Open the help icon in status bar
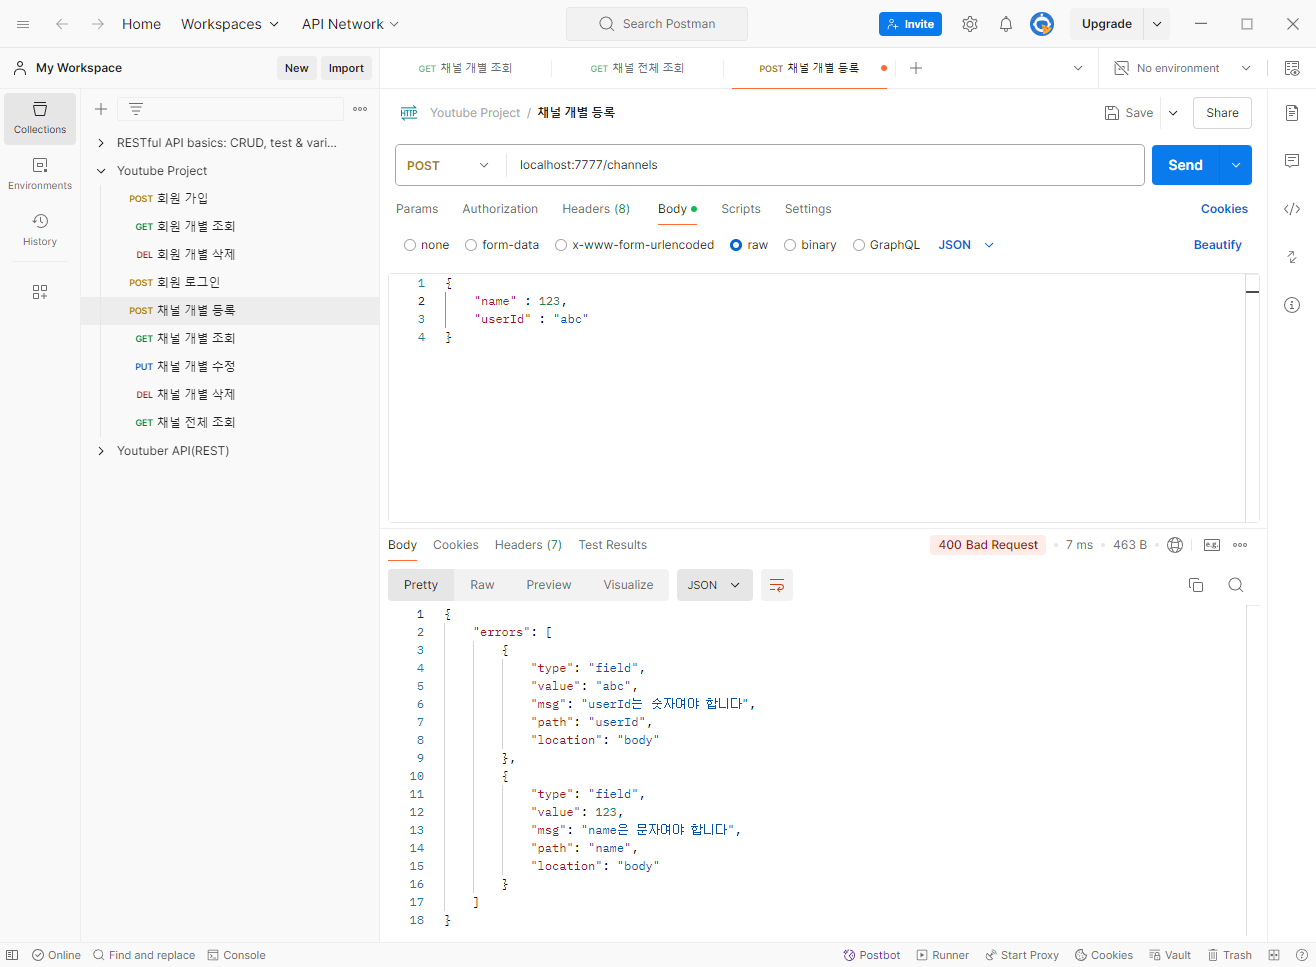 (1301, 955)
